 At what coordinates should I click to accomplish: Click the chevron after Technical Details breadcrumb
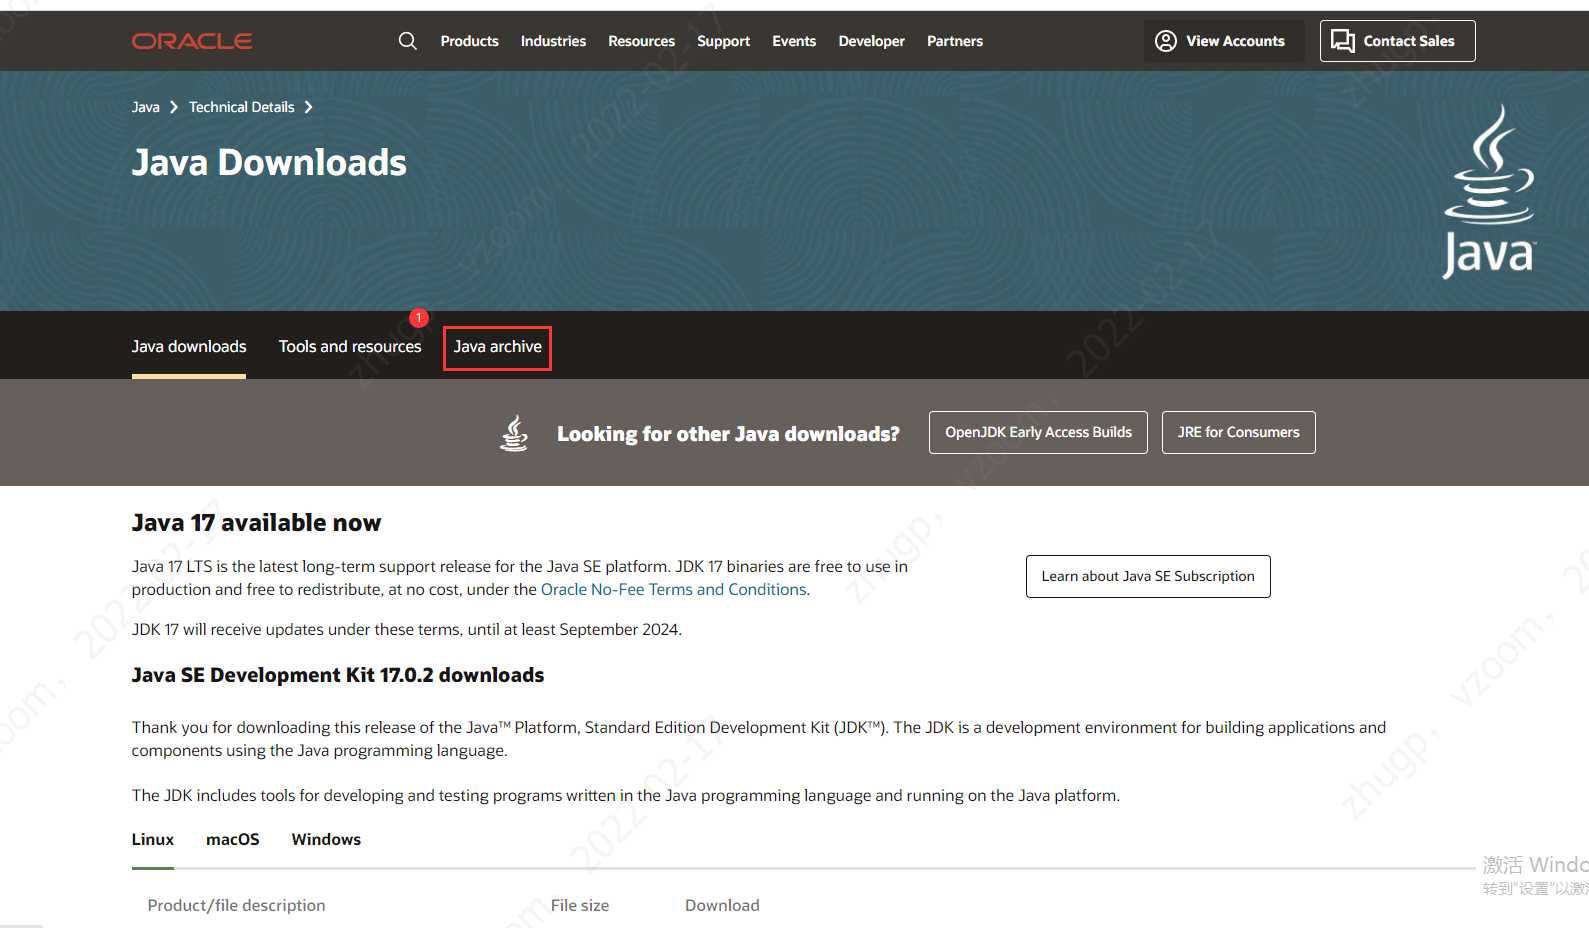pos(308,107)
